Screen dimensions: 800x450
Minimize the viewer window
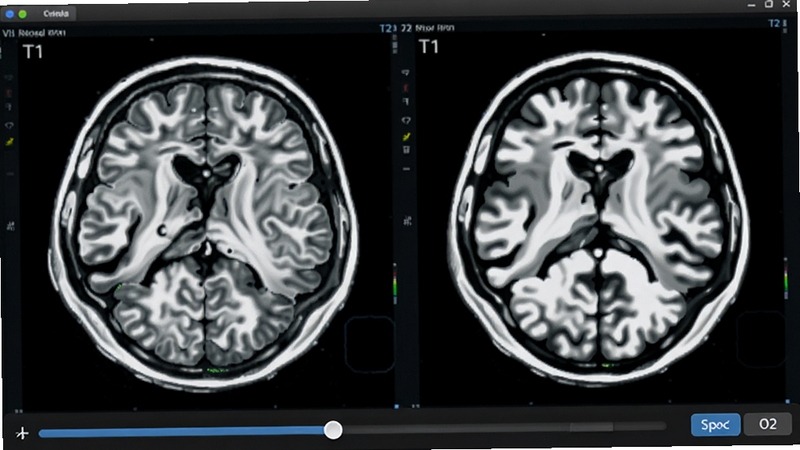pos(752,5)
